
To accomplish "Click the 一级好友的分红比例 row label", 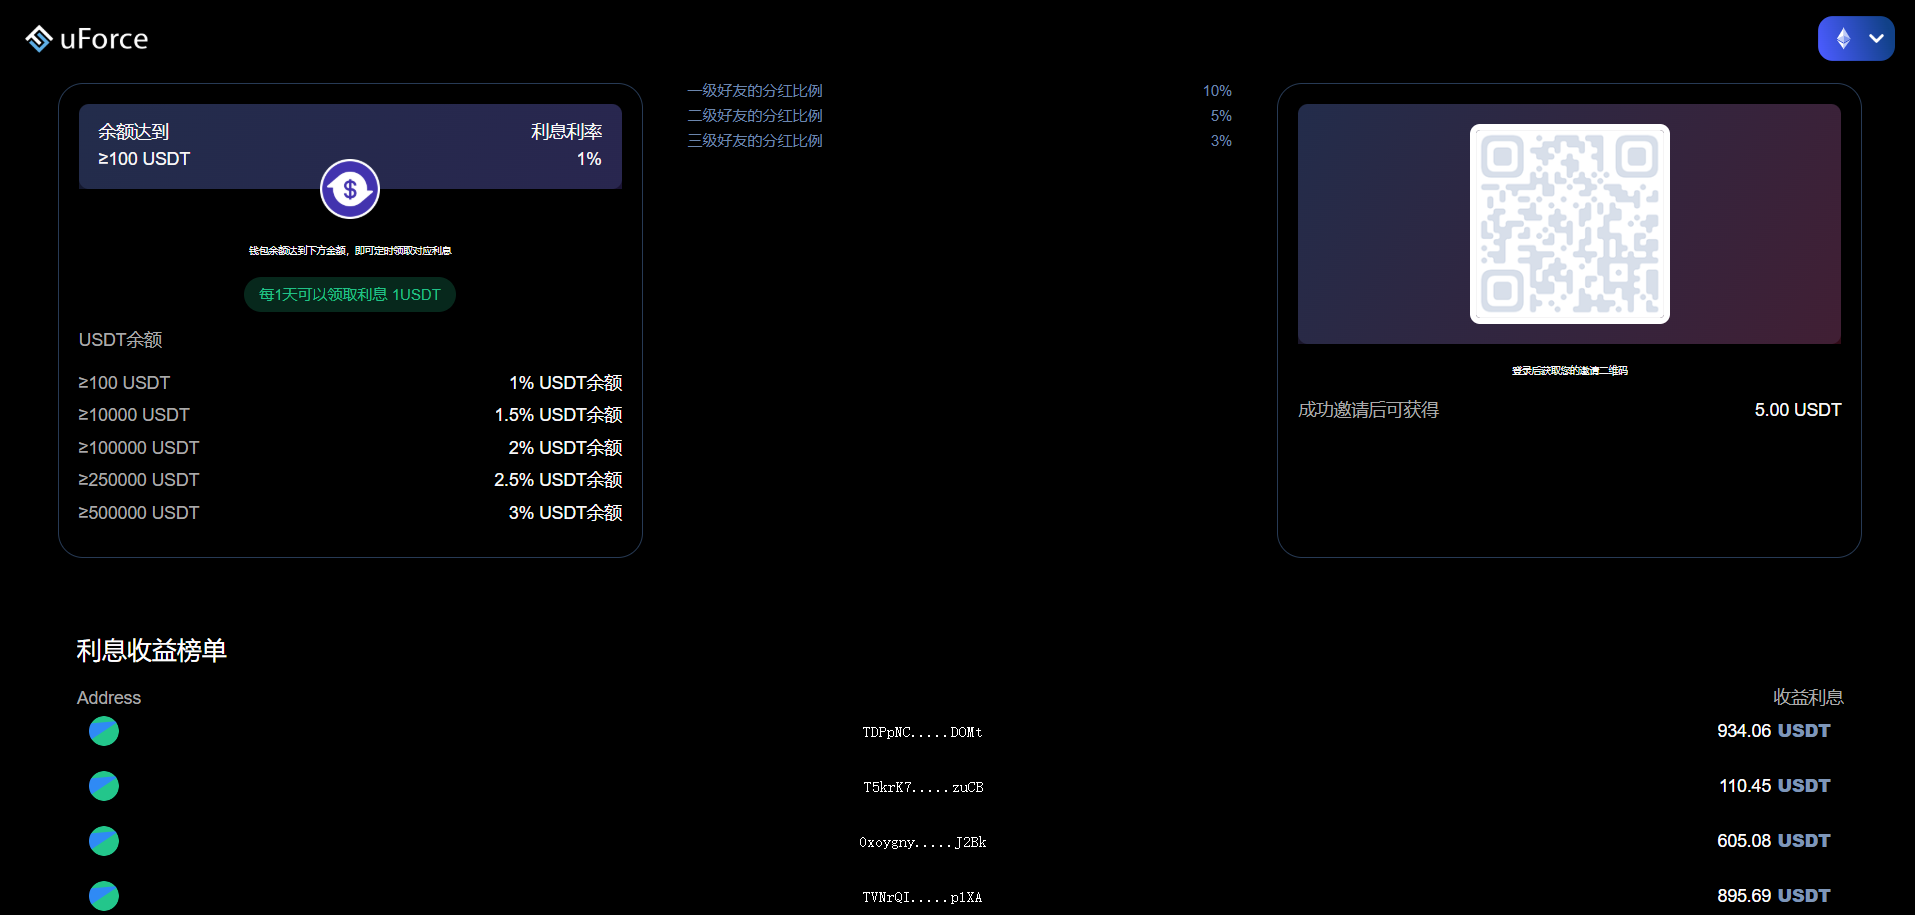I will coord(755,91).
